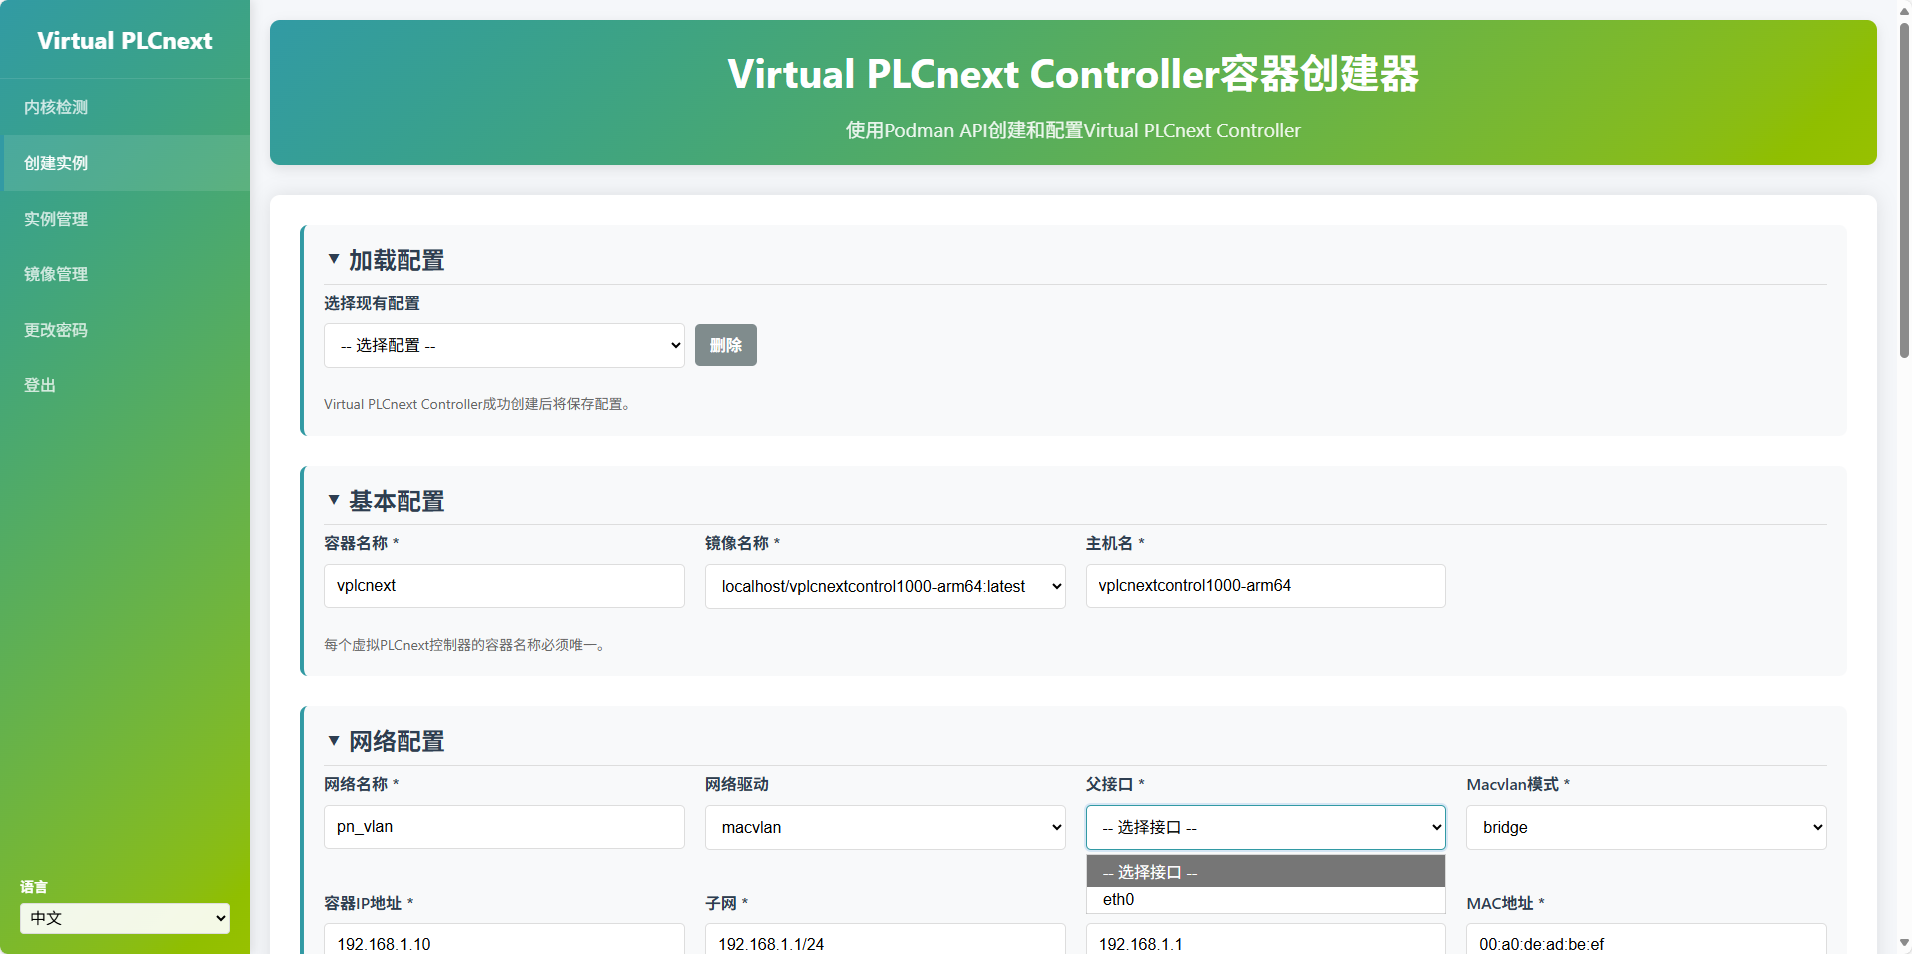Click the 容器IP地址 field 192.168.1.10
The width and height of the screenshot is (1912, 954).
point(504,940)
